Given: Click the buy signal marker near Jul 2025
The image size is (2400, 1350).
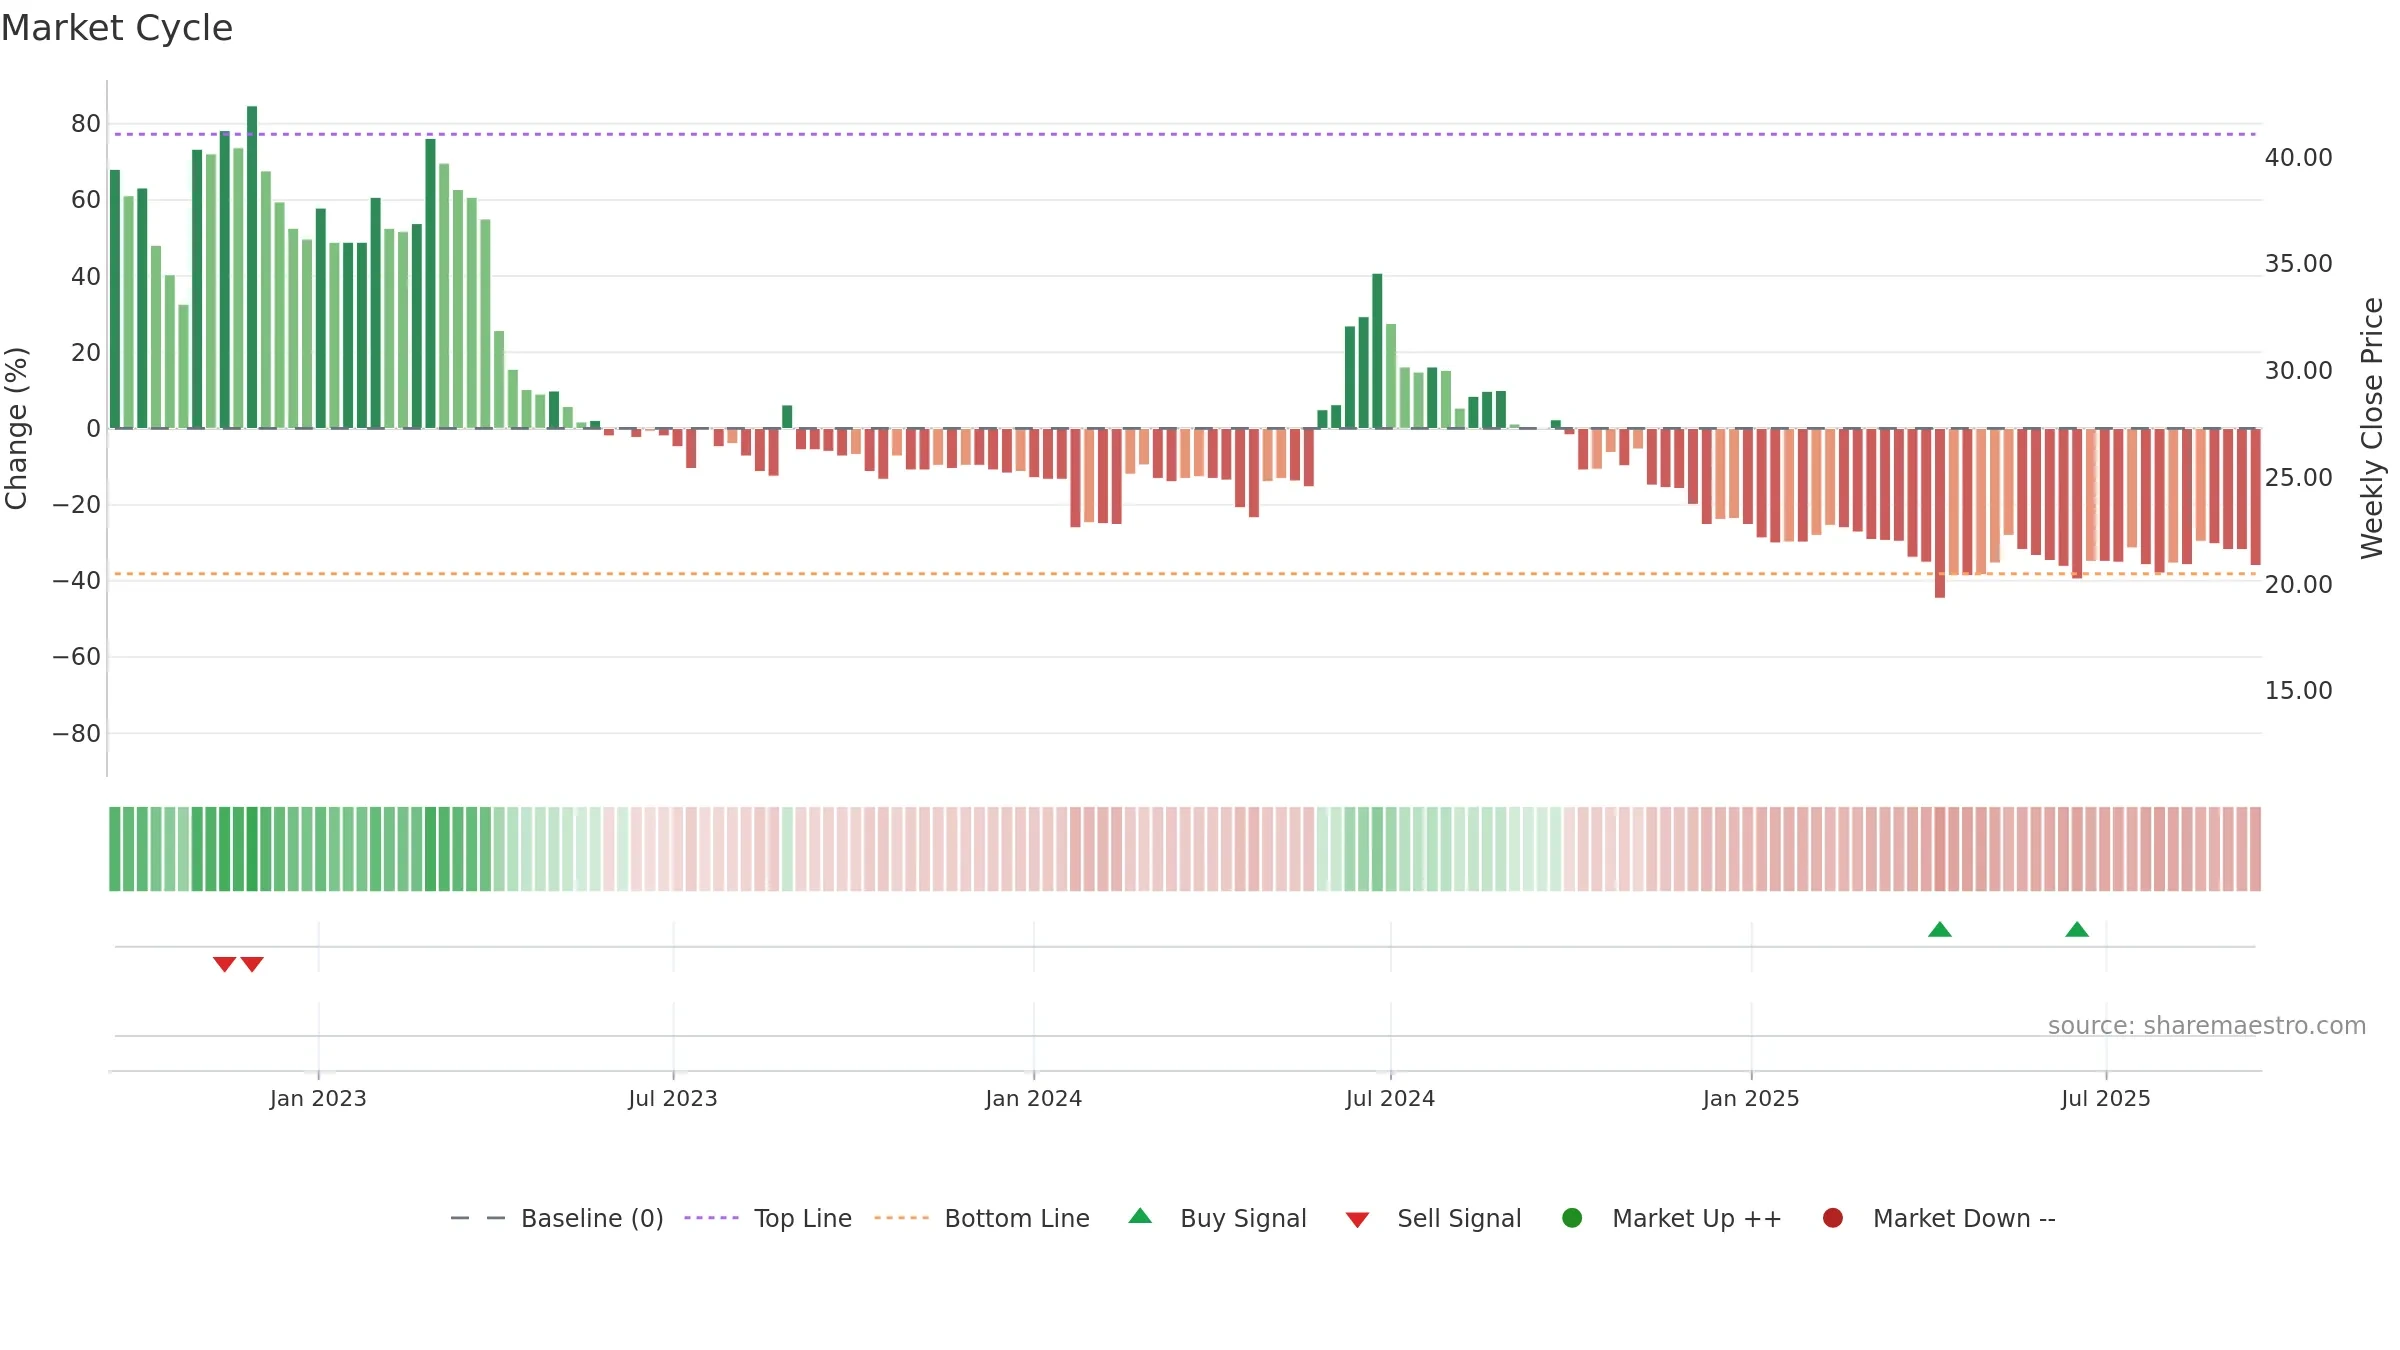Looking at the screenshot, I should point(2077,929).
